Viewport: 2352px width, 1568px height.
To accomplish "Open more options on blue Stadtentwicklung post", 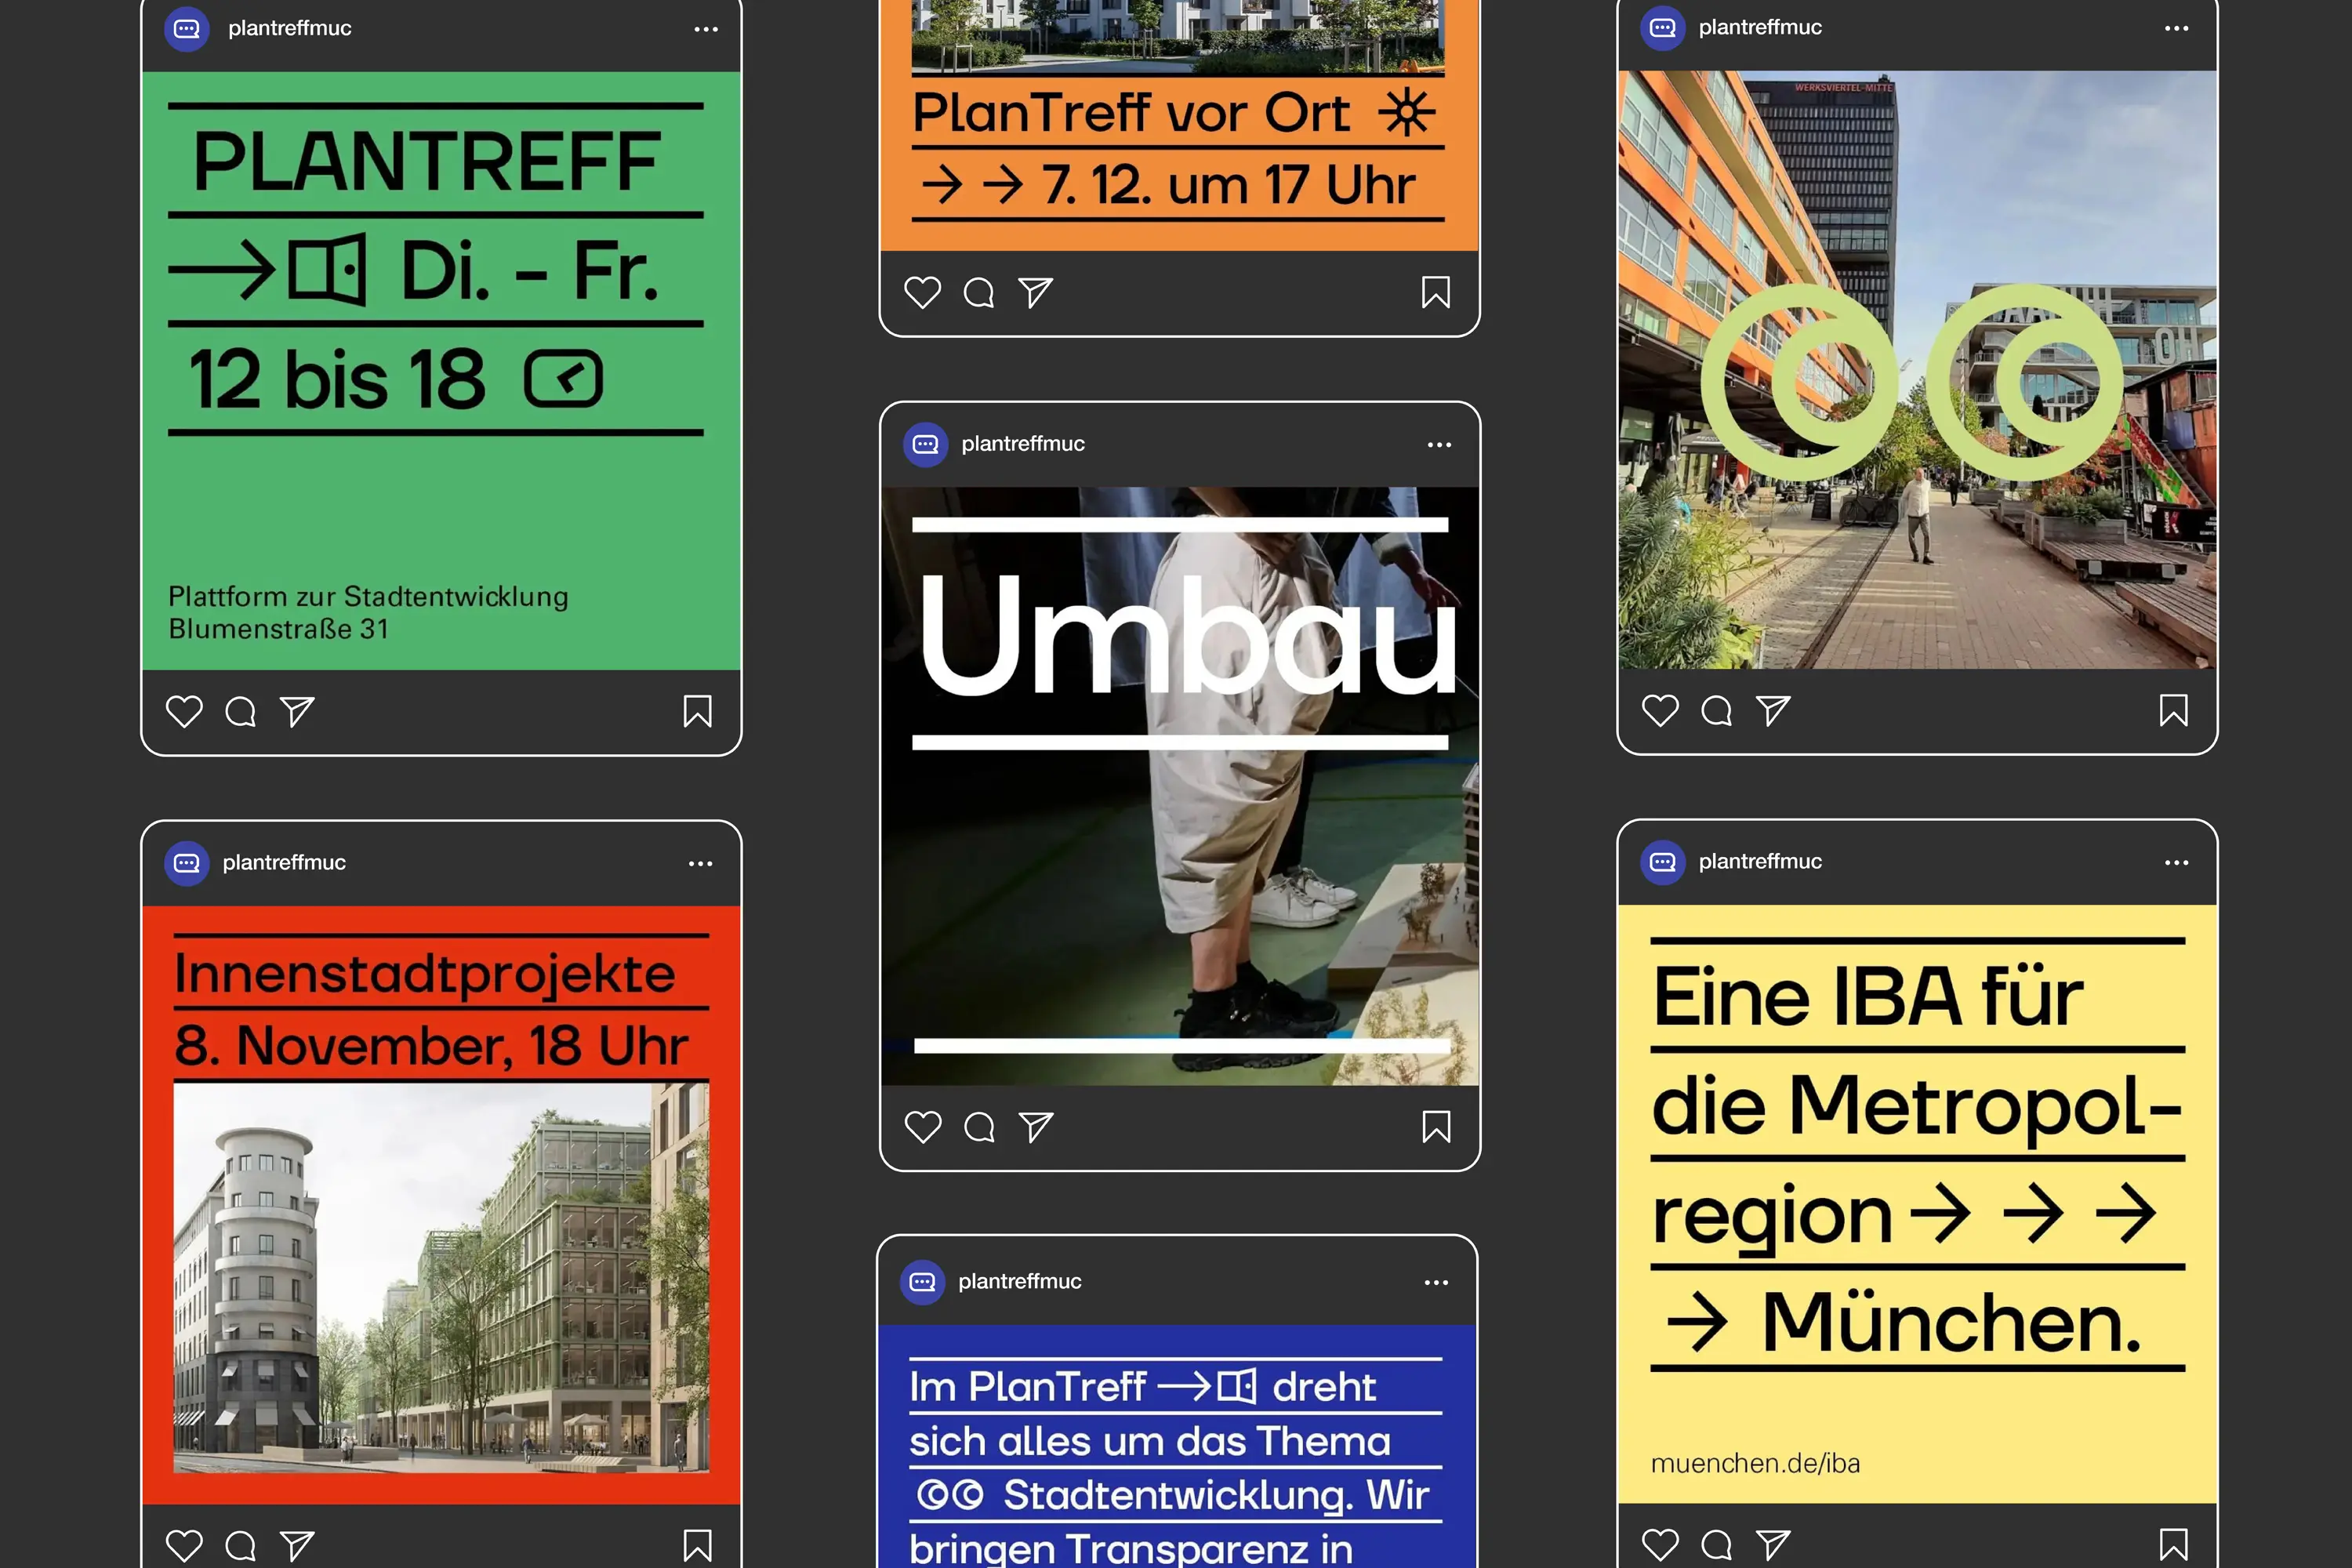I will (x=1436, y=1282).
